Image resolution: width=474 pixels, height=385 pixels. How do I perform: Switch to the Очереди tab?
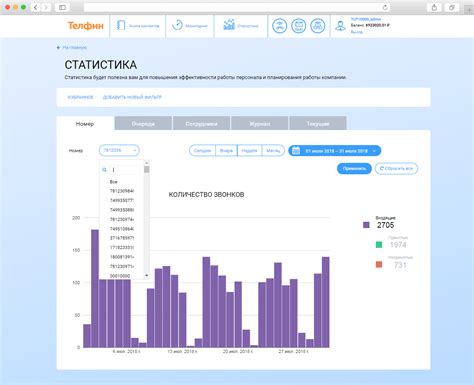point(143,124)
